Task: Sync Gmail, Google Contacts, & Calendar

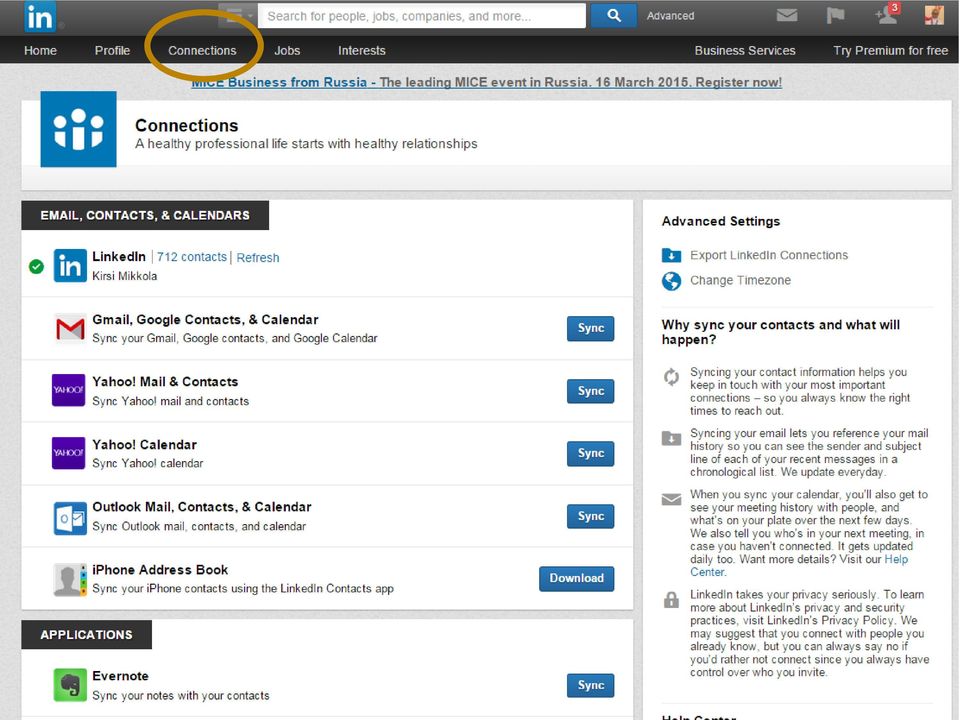Action: point(590,328)
